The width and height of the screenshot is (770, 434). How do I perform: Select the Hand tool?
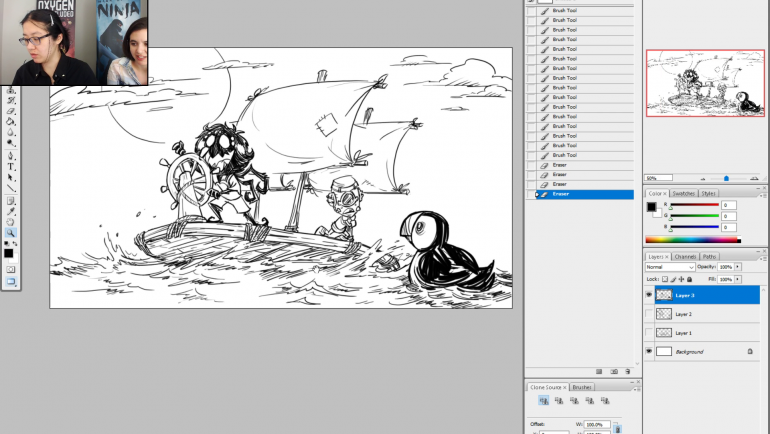pos(12,222)
